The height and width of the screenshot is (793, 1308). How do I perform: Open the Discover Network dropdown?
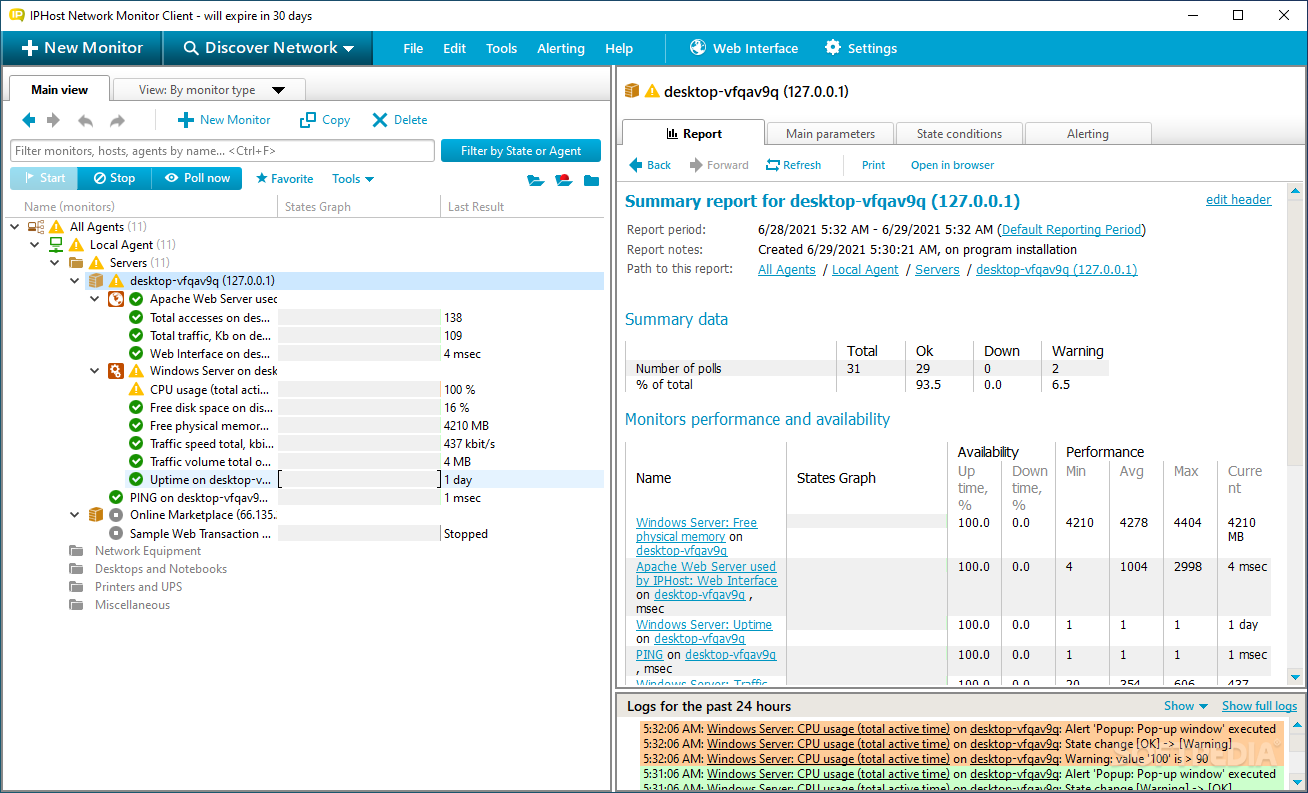(267, 48)
